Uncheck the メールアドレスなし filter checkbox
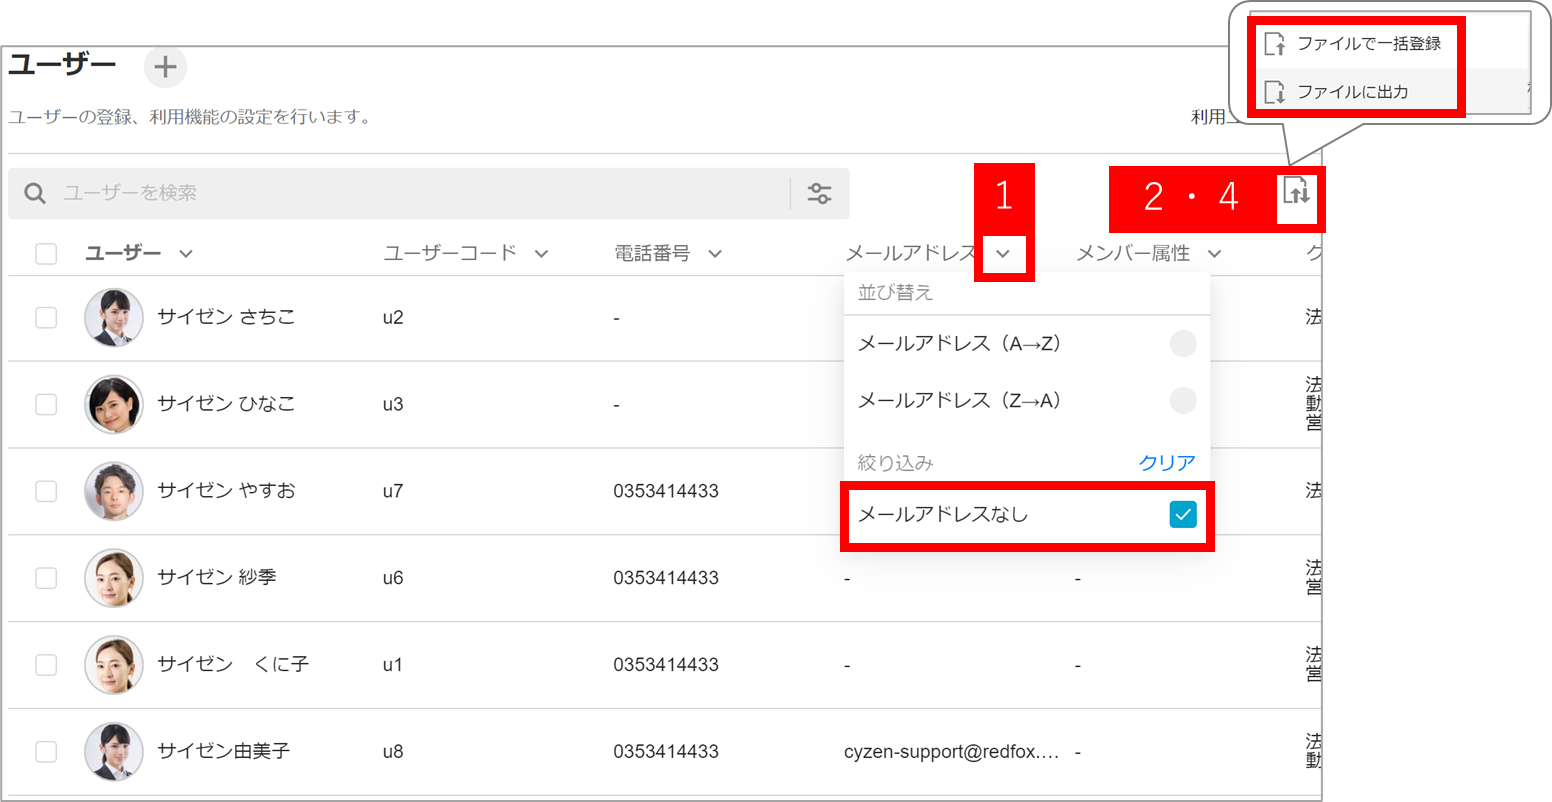1552x802 pixels. pos(1183,514)
